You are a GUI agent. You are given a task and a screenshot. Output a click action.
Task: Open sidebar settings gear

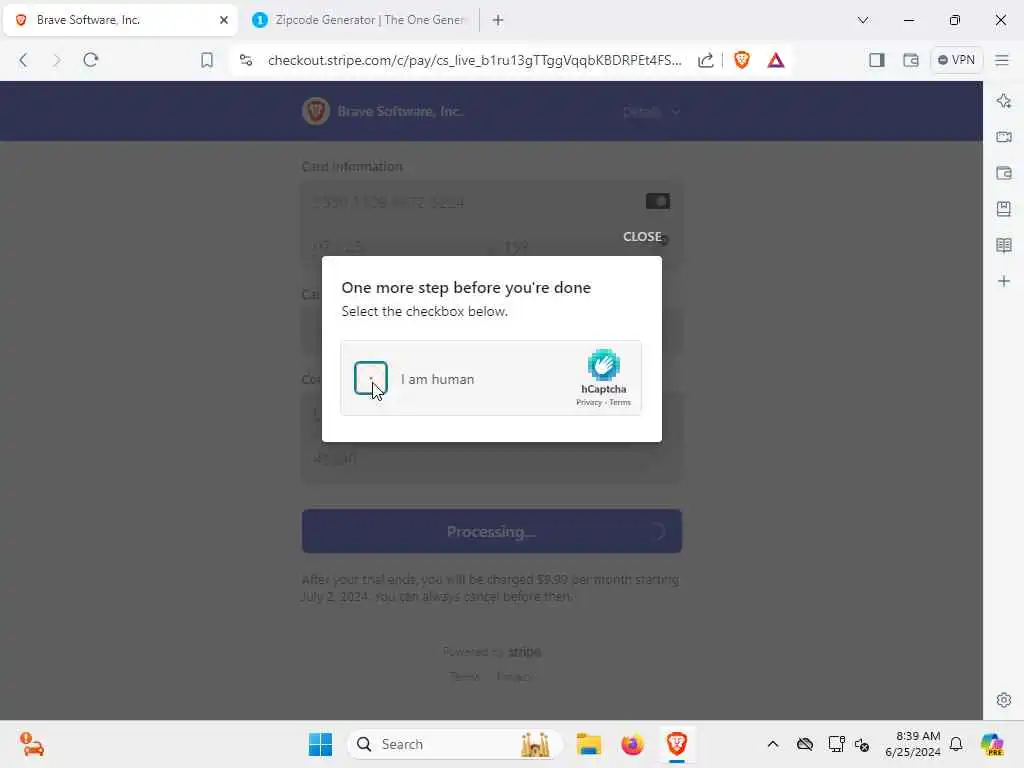click(x=1004, y=700)
